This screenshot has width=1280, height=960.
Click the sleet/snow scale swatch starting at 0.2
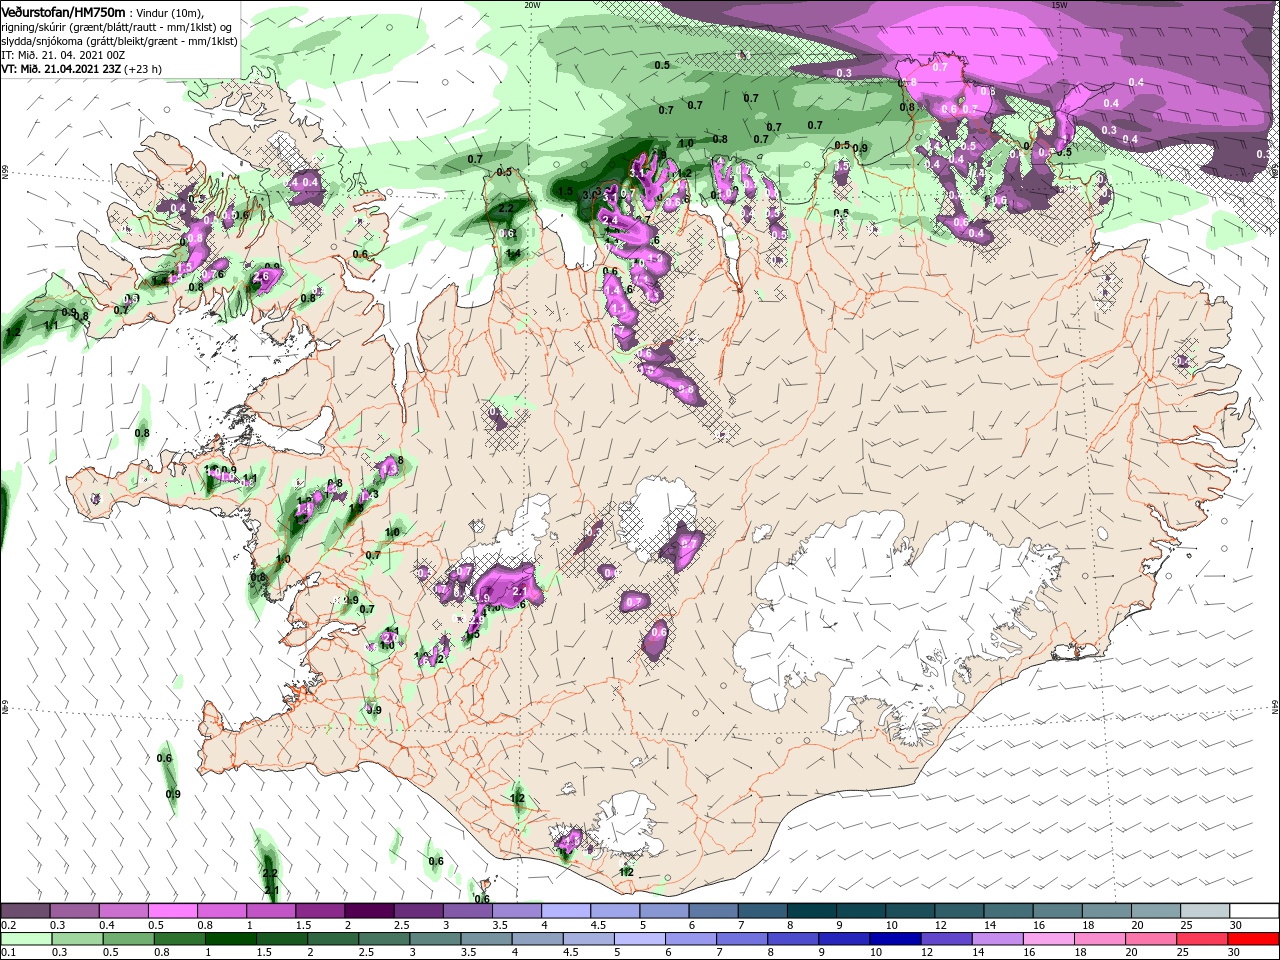point(25,911)
